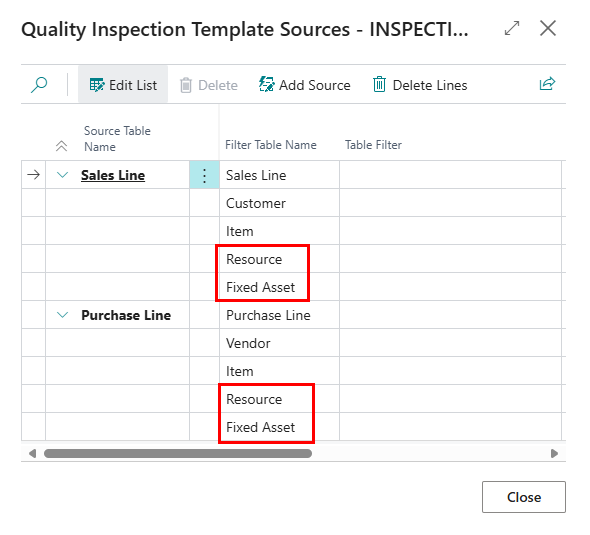
Task: Choose Add Source action
Action: coord(304,85)
